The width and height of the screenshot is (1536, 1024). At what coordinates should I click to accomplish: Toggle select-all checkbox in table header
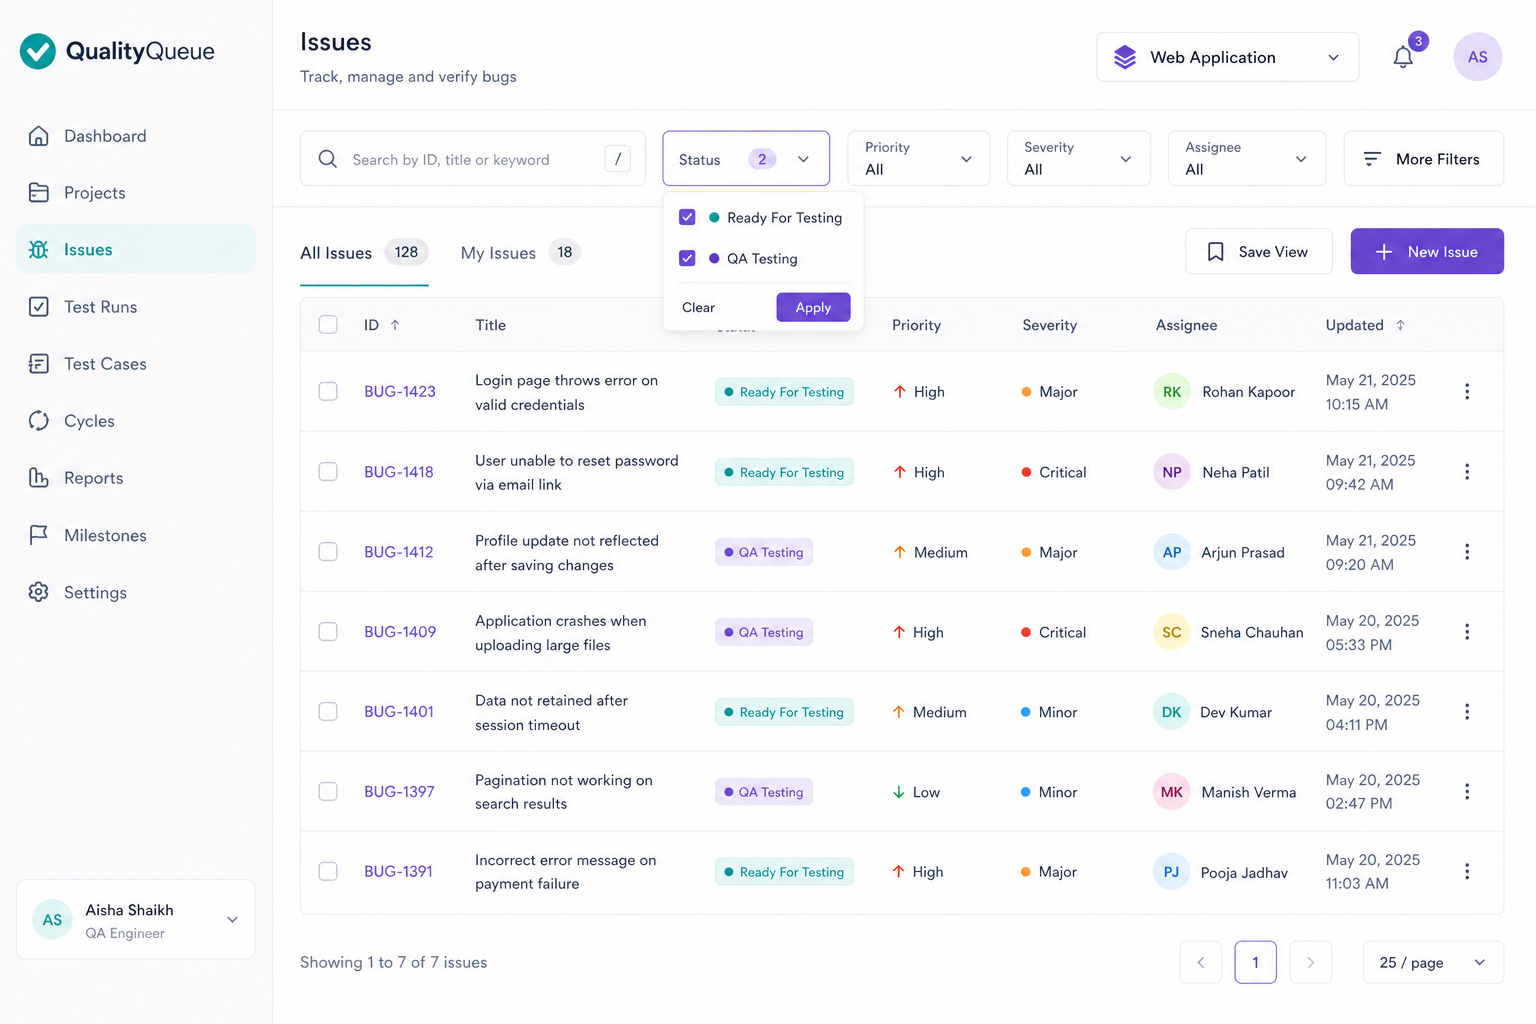point(328,325)
